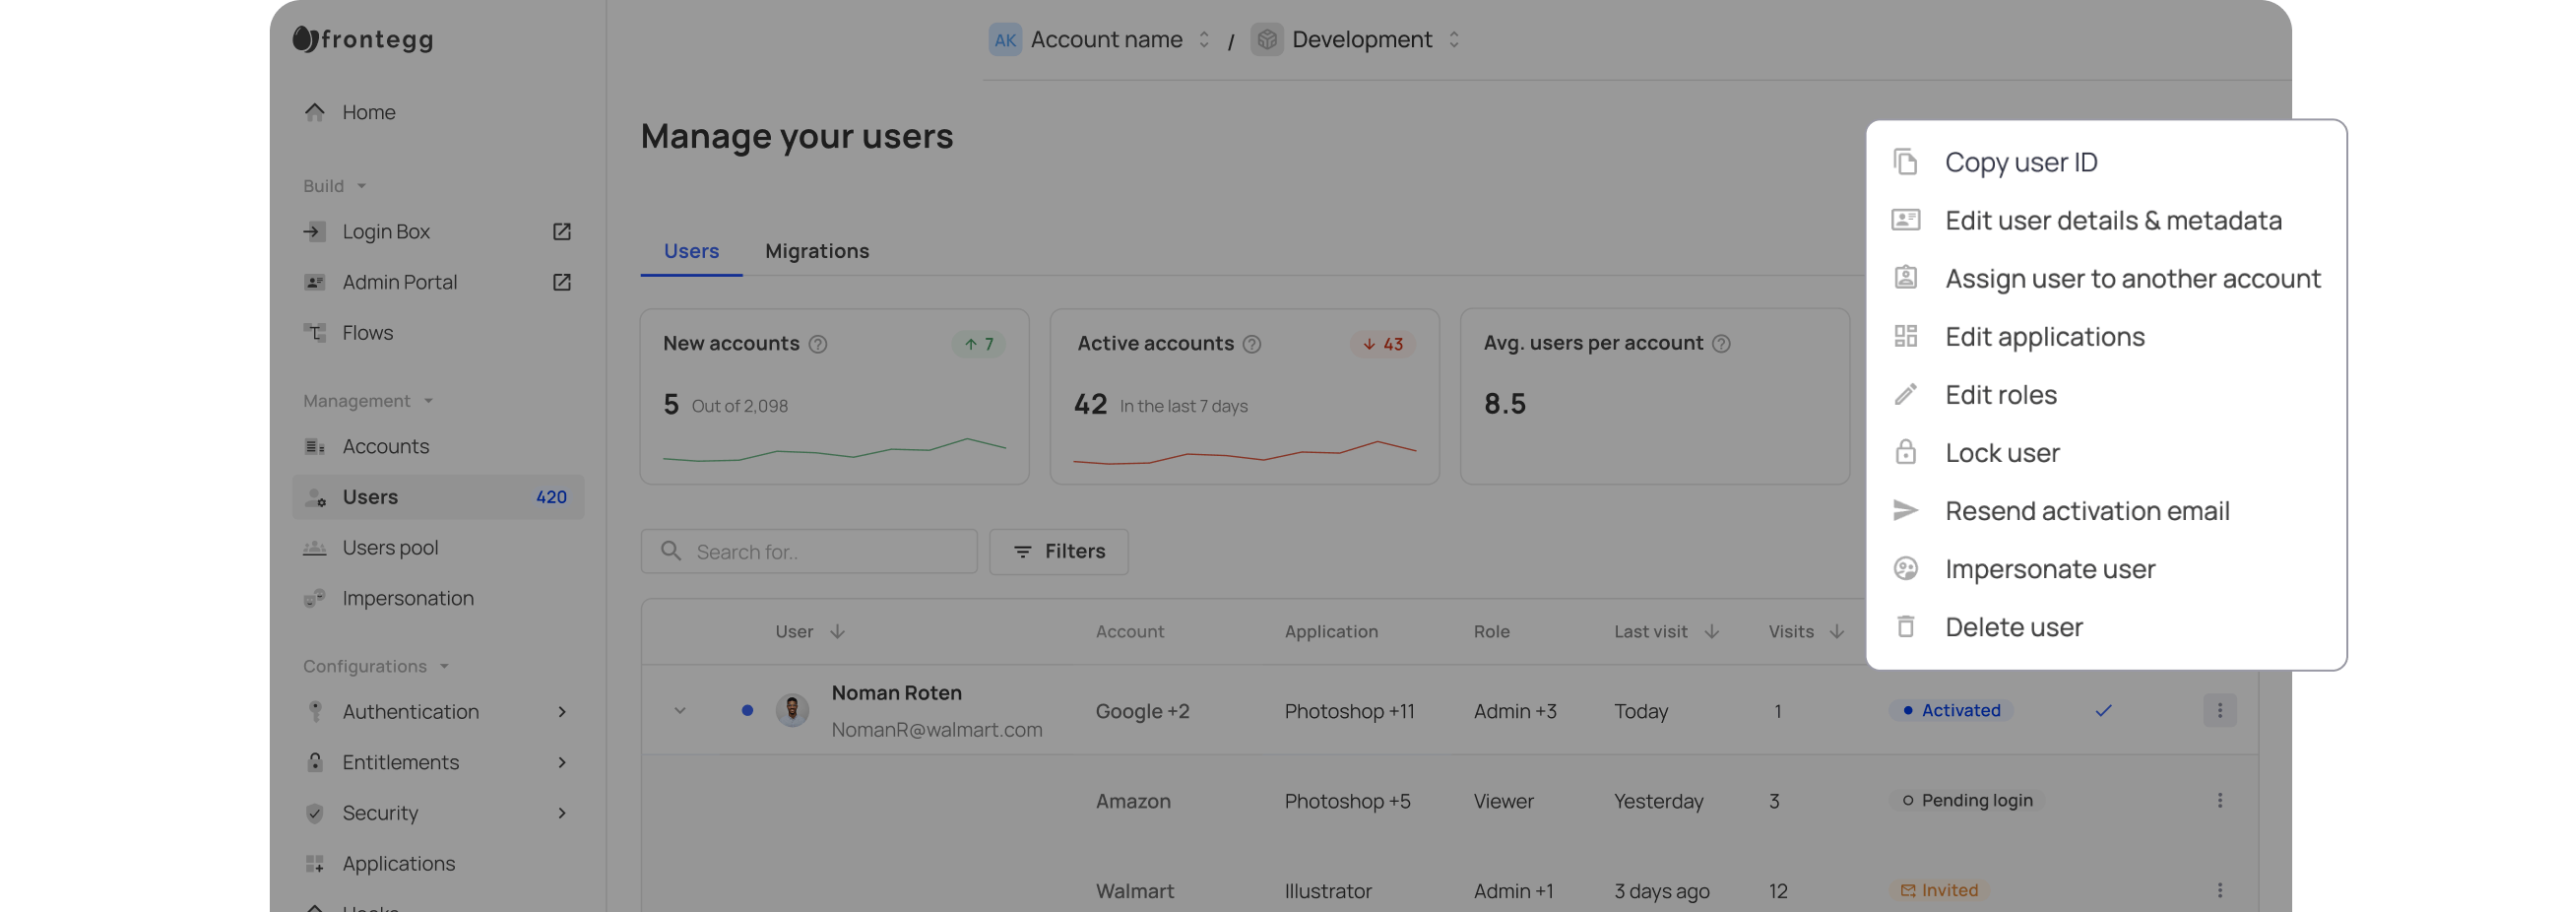This screenshot has height=912, width=2560.
Task: Click the frontegg logo
Action: (x=363, y=40)
